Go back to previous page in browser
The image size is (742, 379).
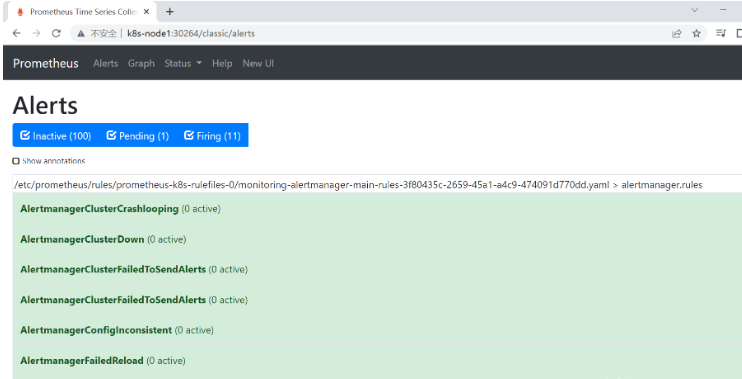tap(17, 33)
